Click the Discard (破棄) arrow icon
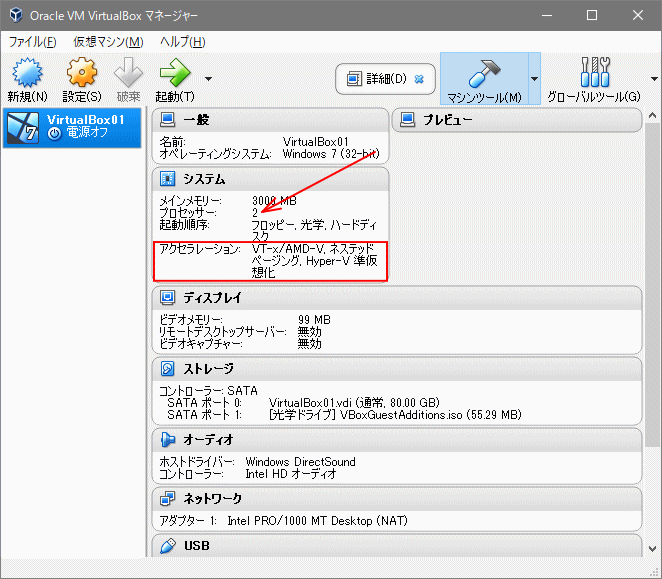Image resolution: width=662 pixels, height=579 pixels. coord(128,73)
